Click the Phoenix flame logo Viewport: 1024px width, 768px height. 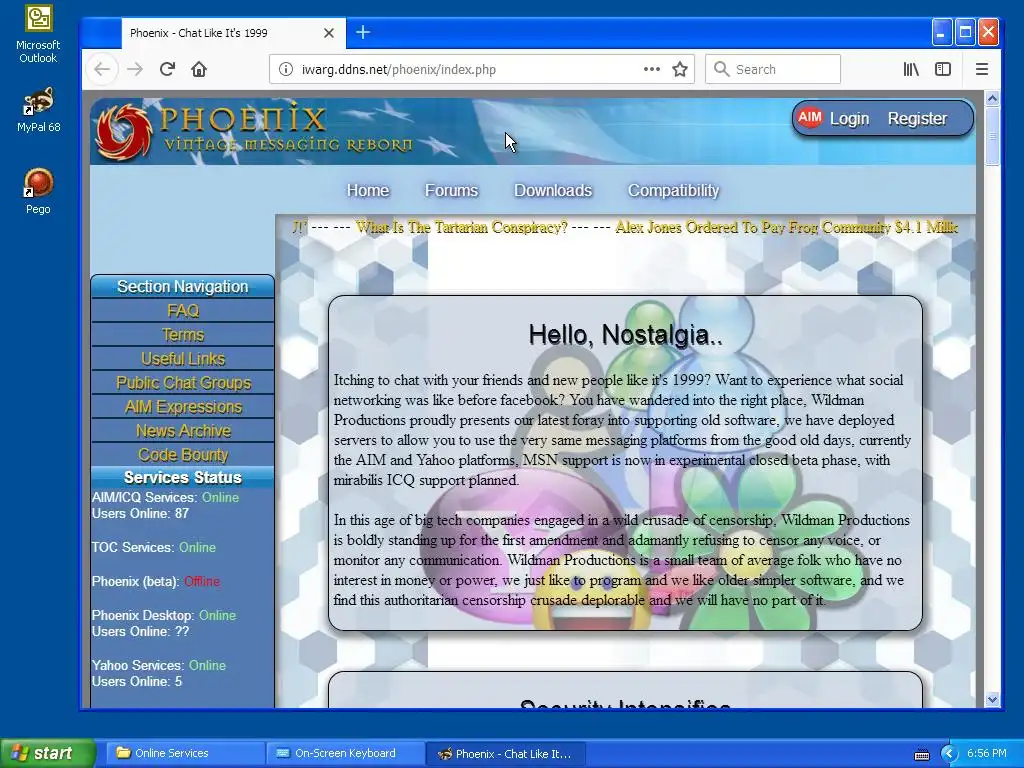click(124, 132)
